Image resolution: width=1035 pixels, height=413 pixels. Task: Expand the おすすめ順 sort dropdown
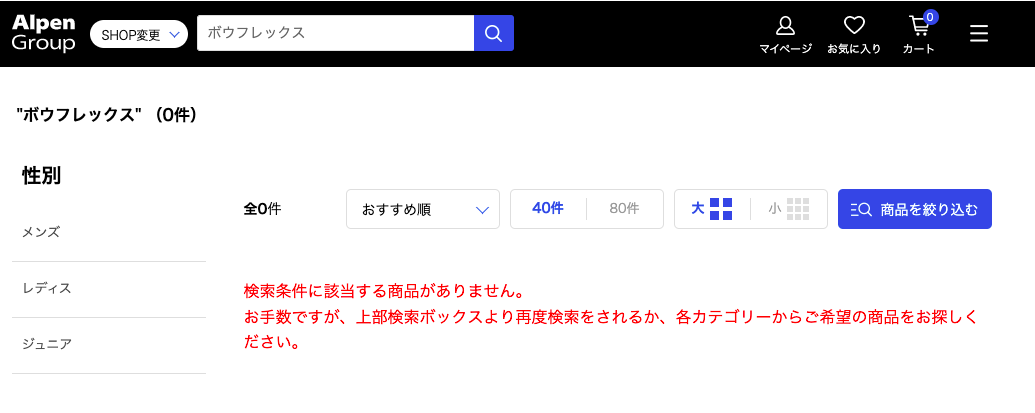tap(423, 209)
